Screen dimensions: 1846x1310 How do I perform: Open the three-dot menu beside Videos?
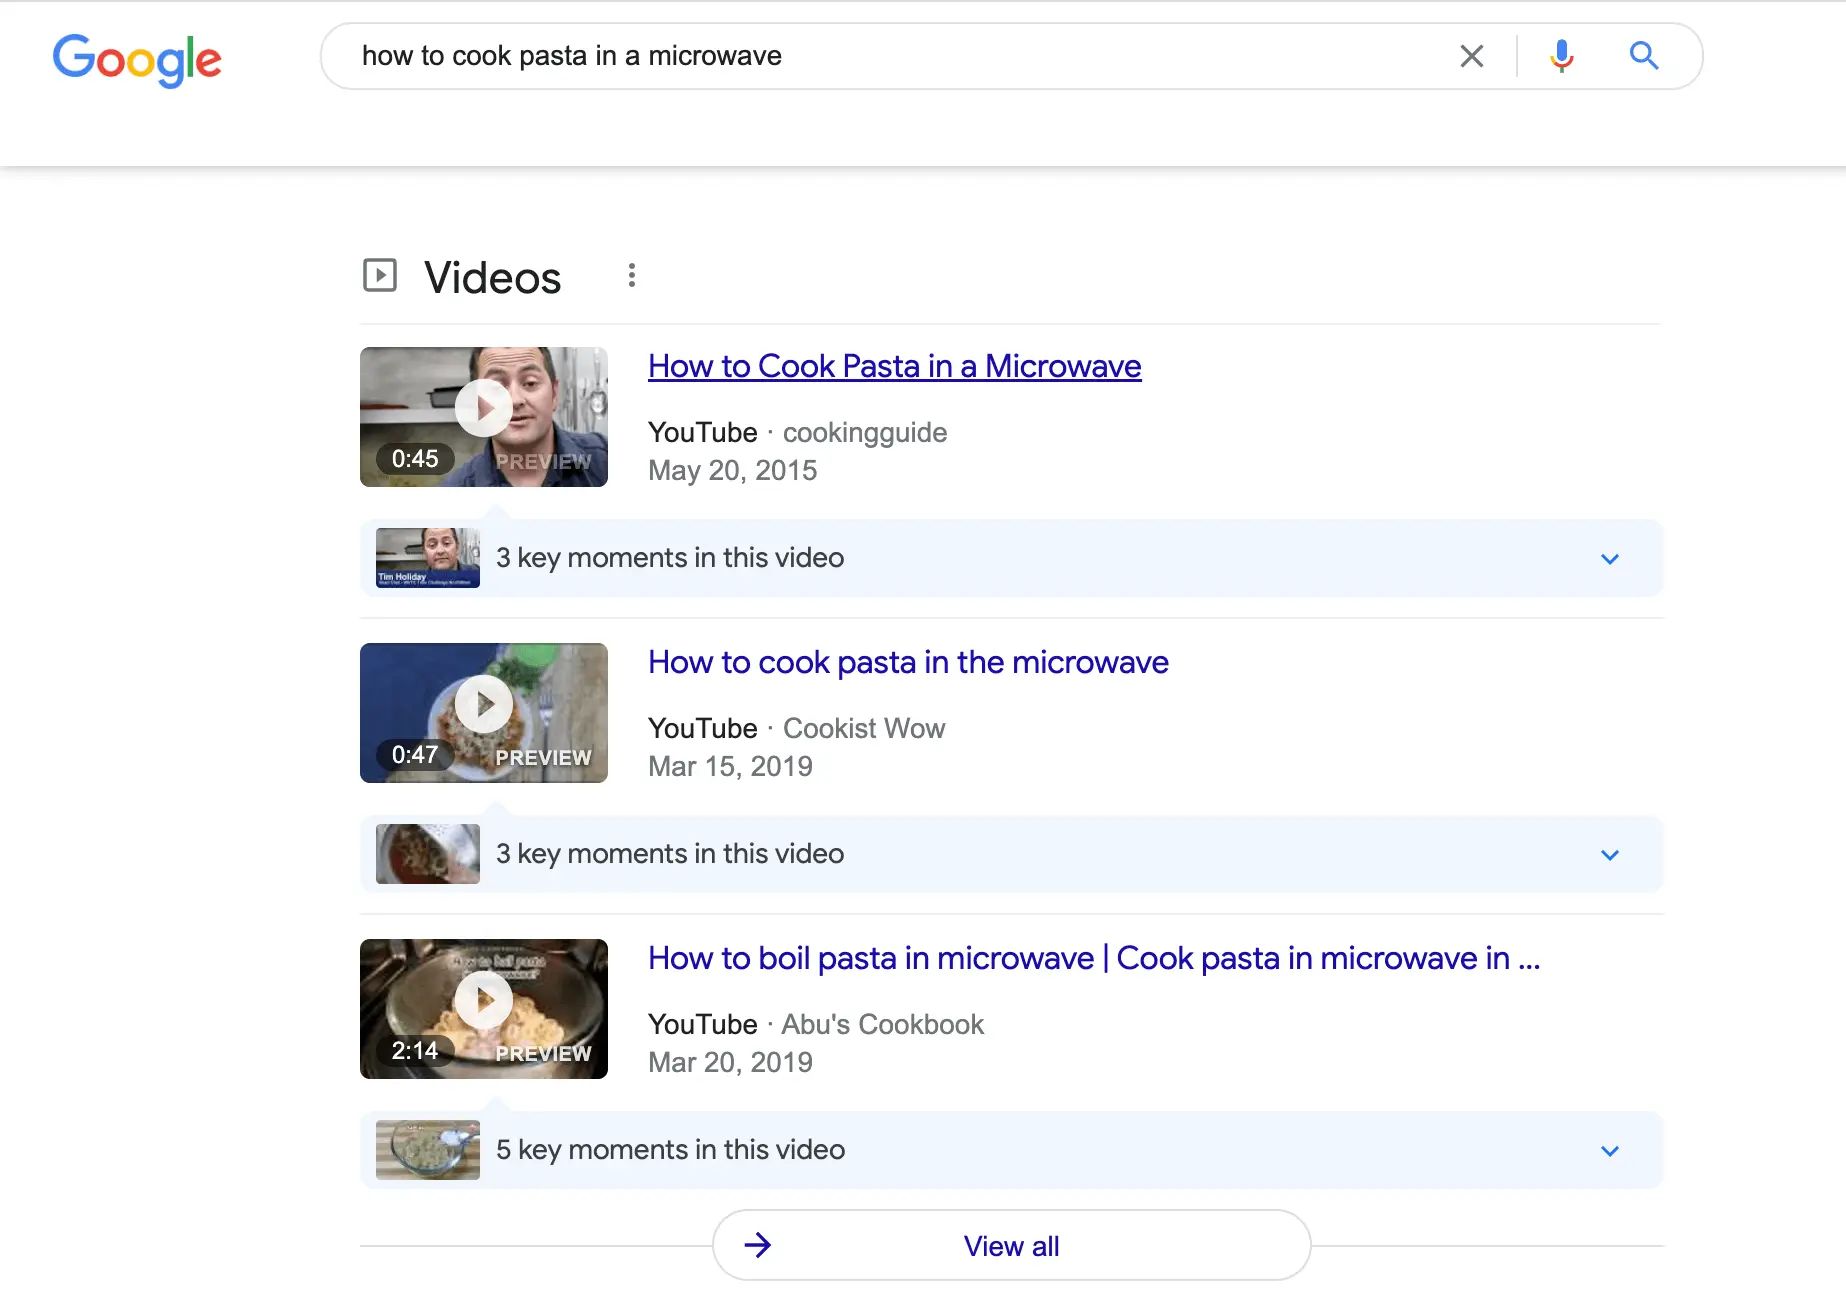[631, 276]
